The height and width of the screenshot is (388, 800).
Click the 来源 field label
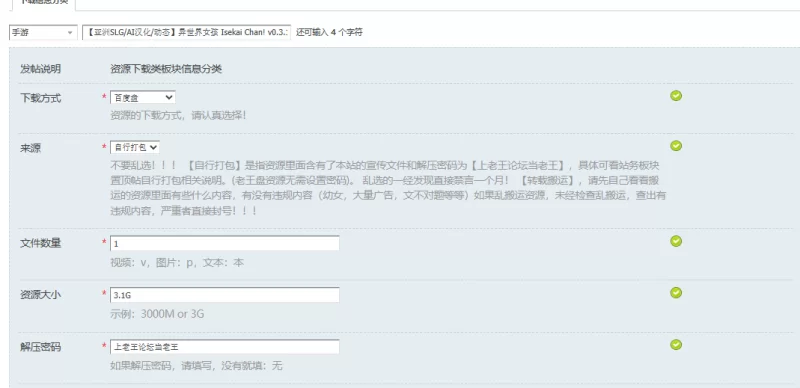click(x=30, y=148)
